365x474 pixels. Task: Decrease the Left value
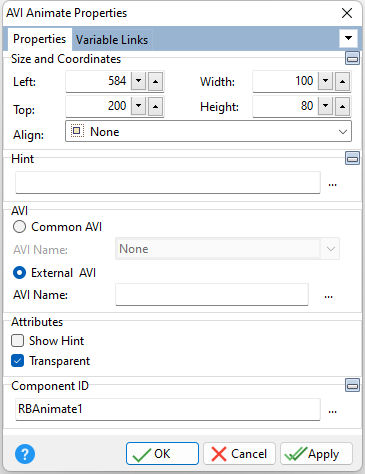139,81
